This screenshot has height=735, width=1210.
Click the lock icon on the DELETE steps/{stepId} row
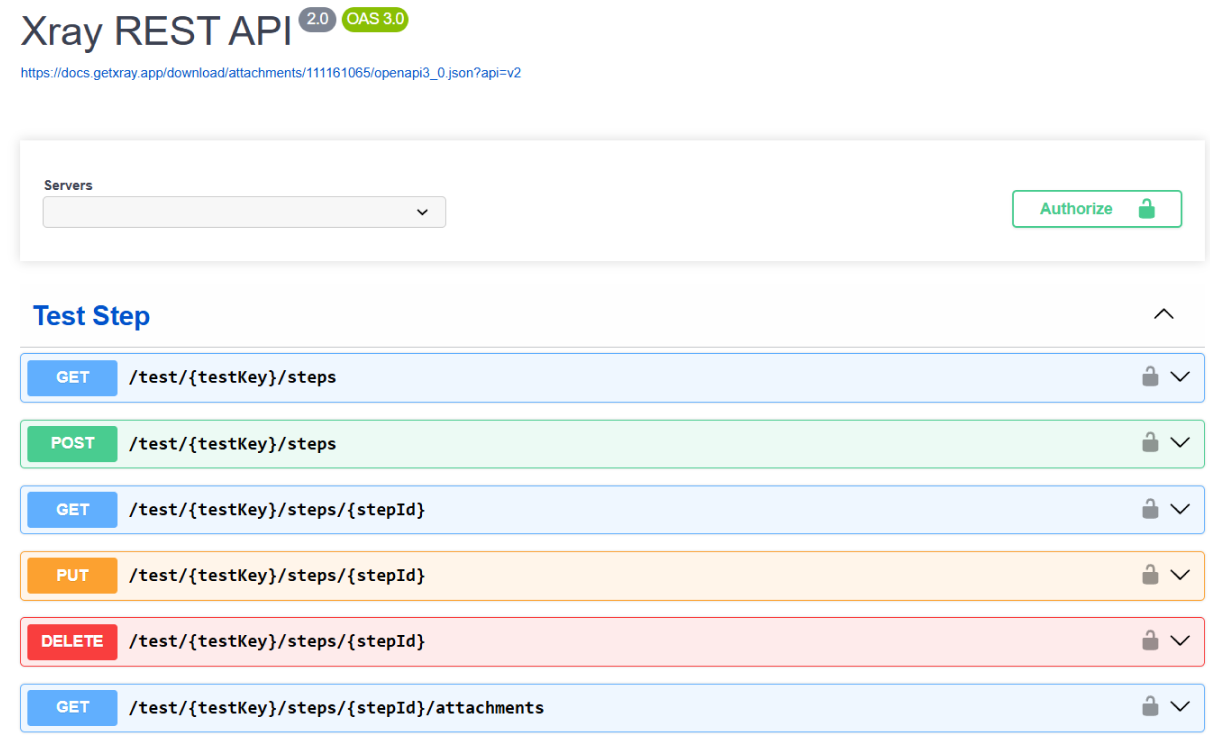tap(1150, 640)
